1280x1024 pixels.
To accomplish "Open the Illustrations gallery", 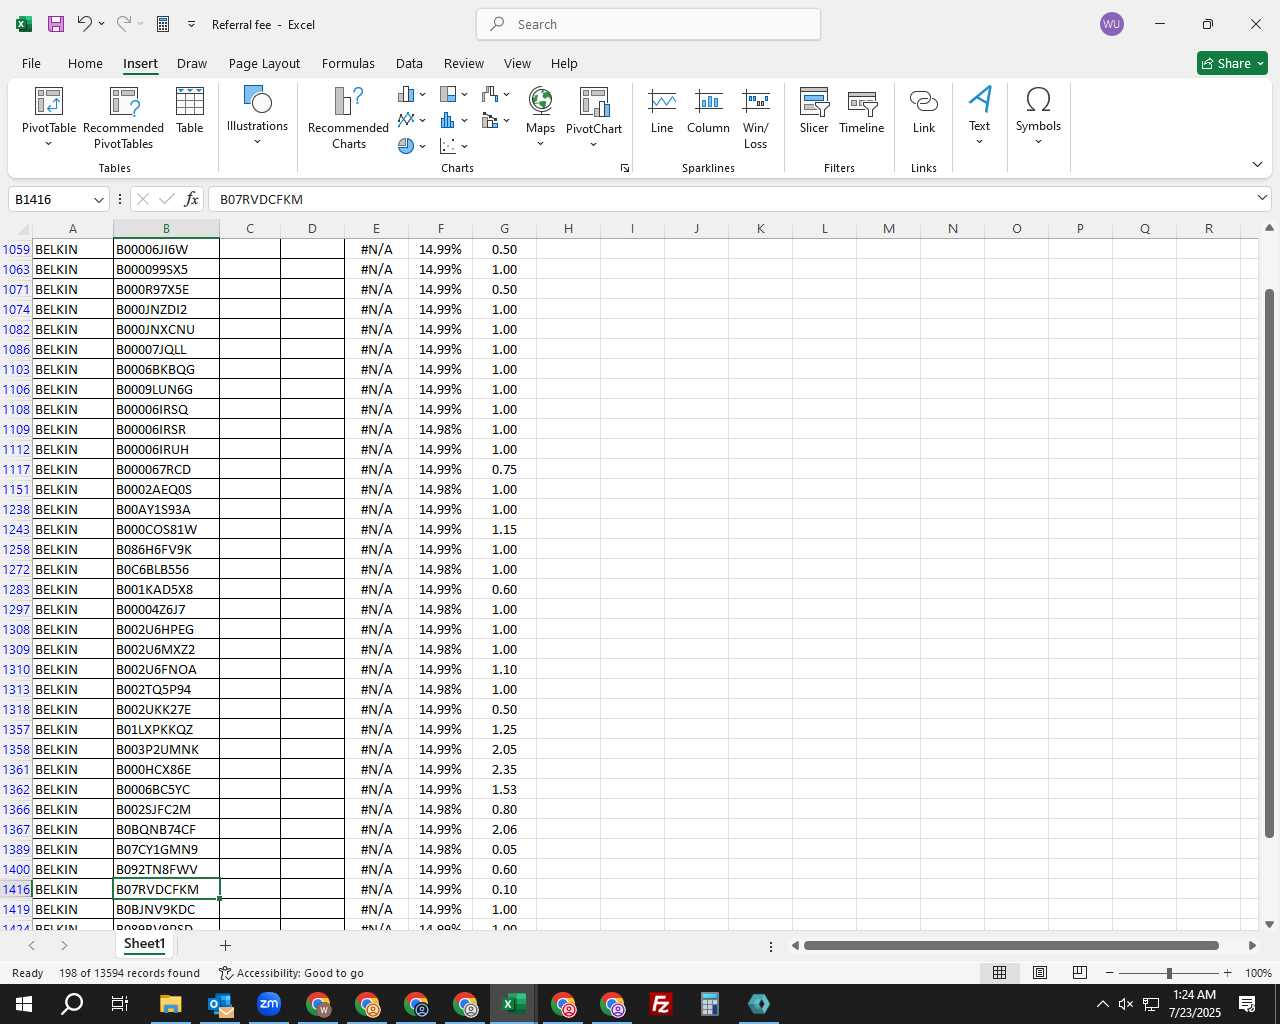I will click(x=257, y=116).
